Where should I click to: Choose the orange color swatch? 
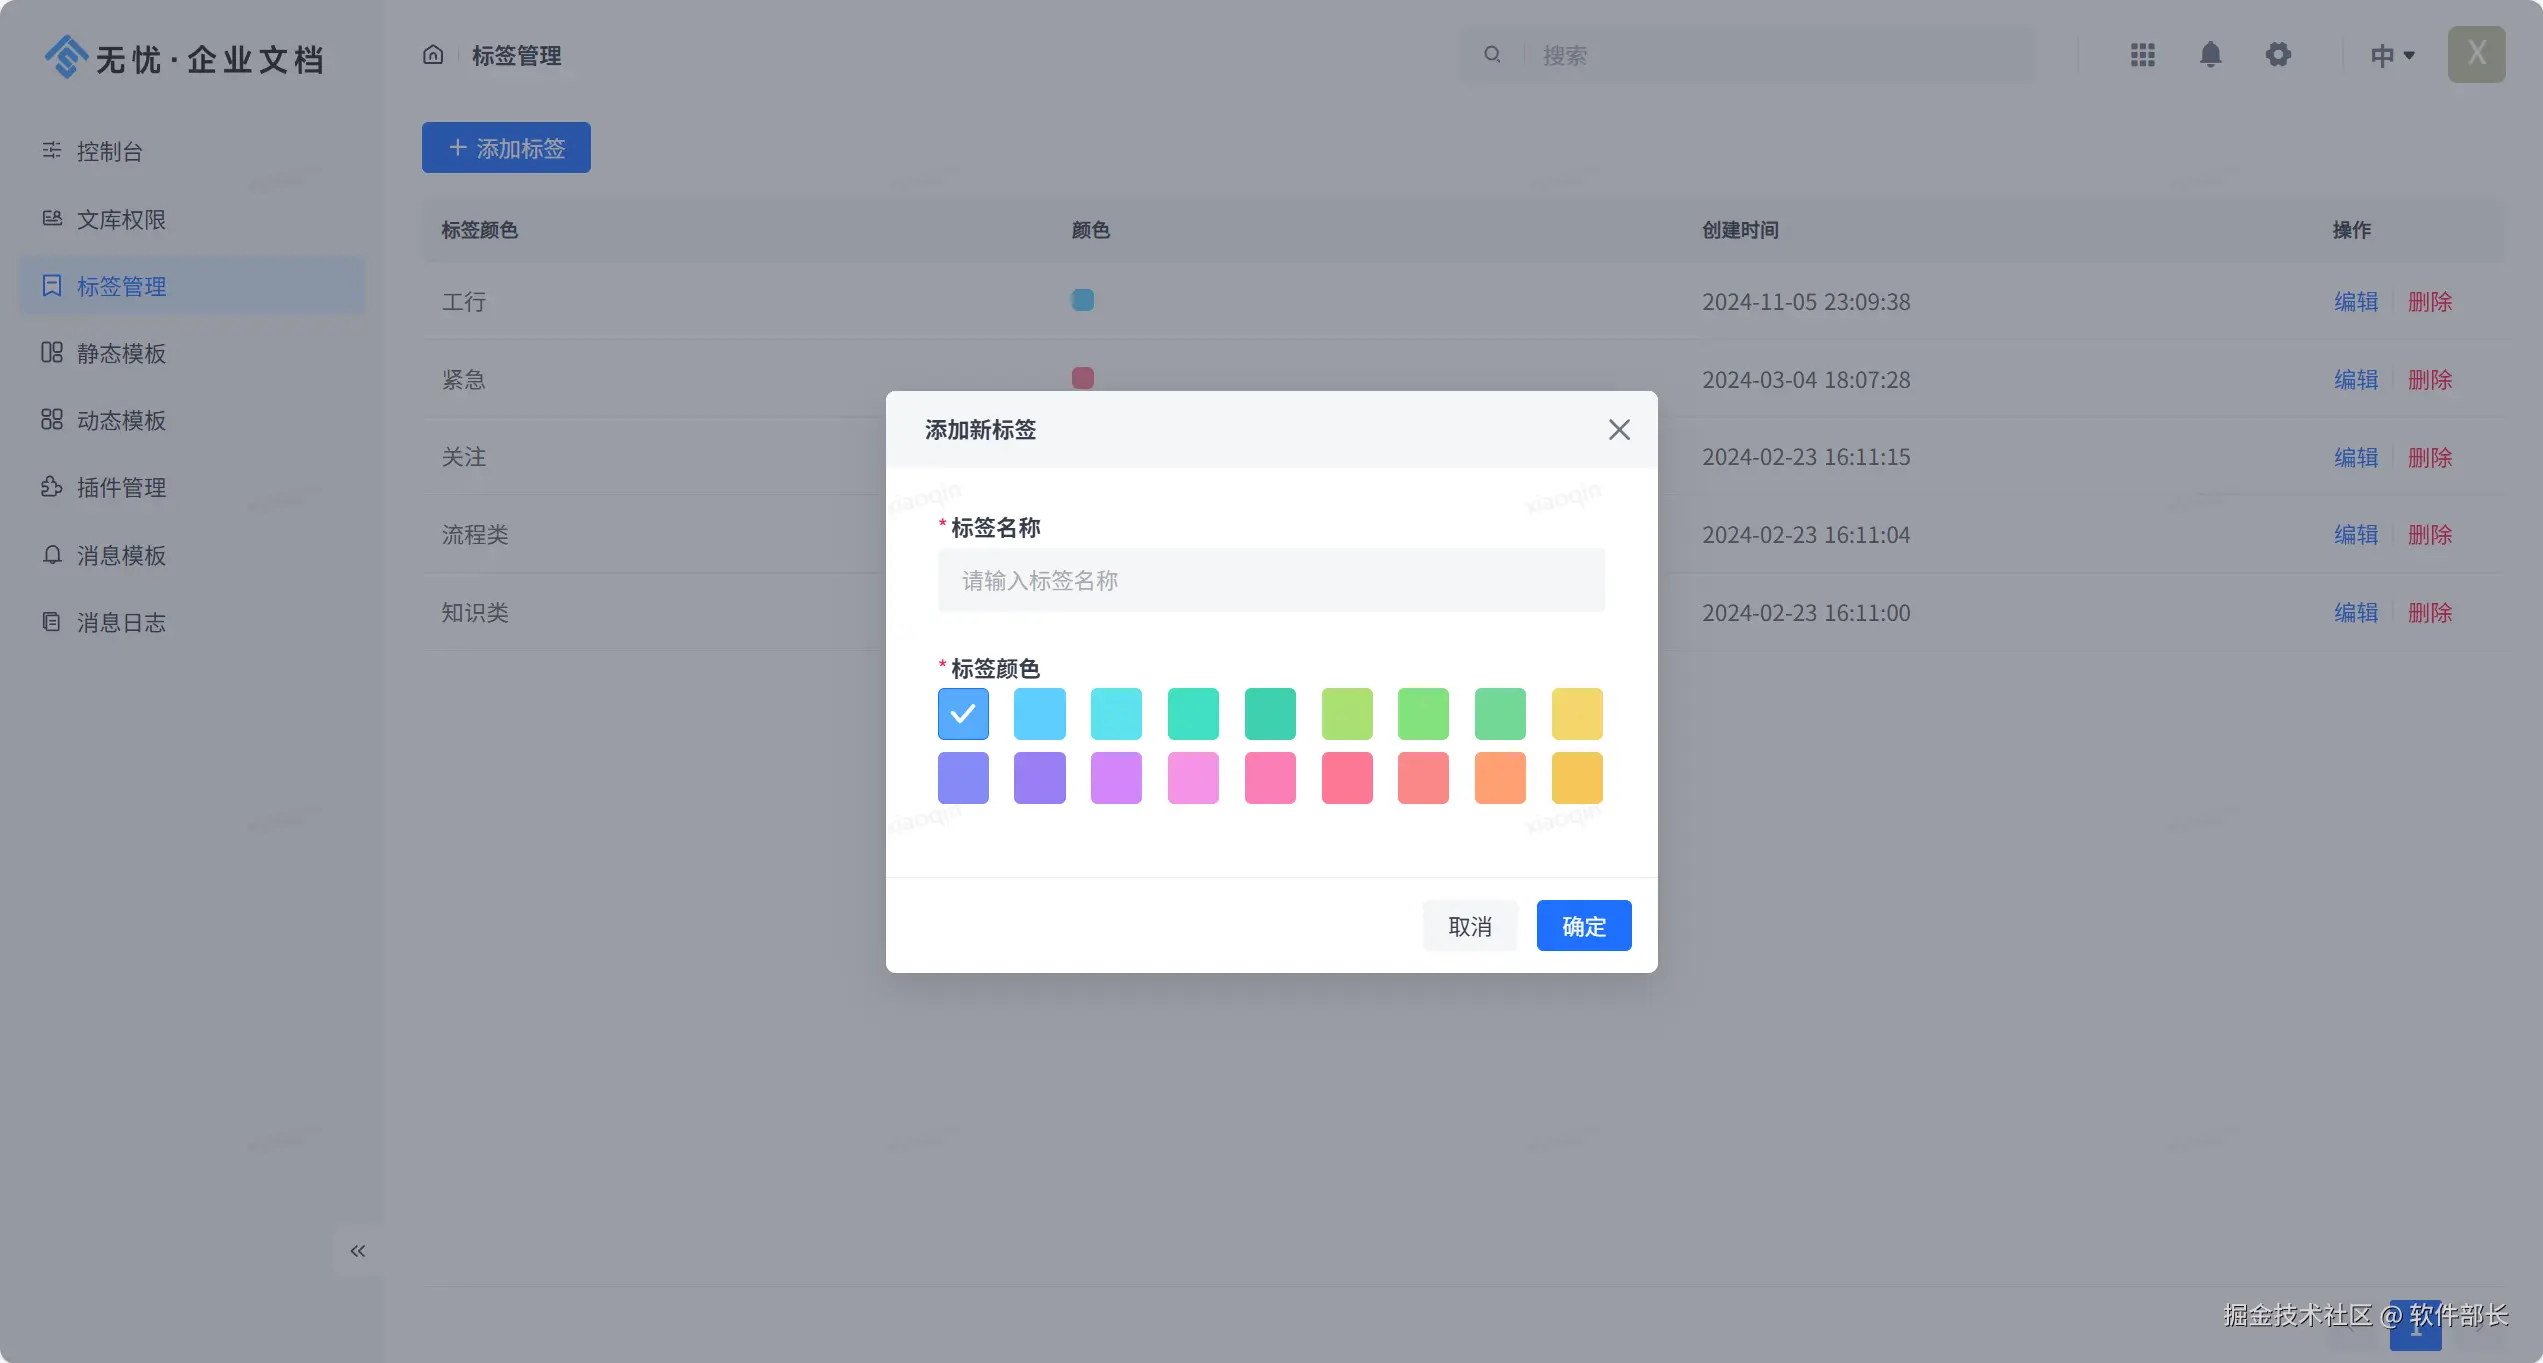pyautogui.click(x=1500, y=778)
